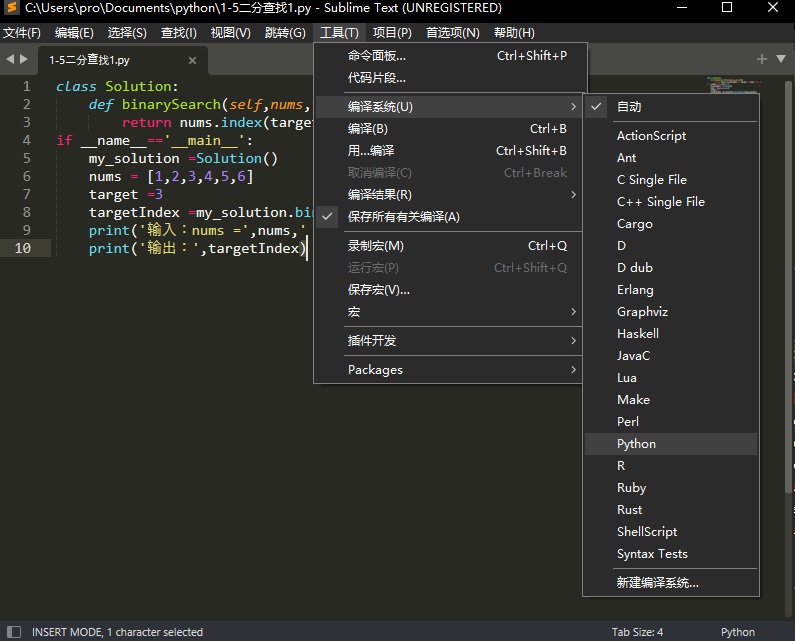Toggle the side bar icon in status bar
Screen dimensions: 795x641
14,632
